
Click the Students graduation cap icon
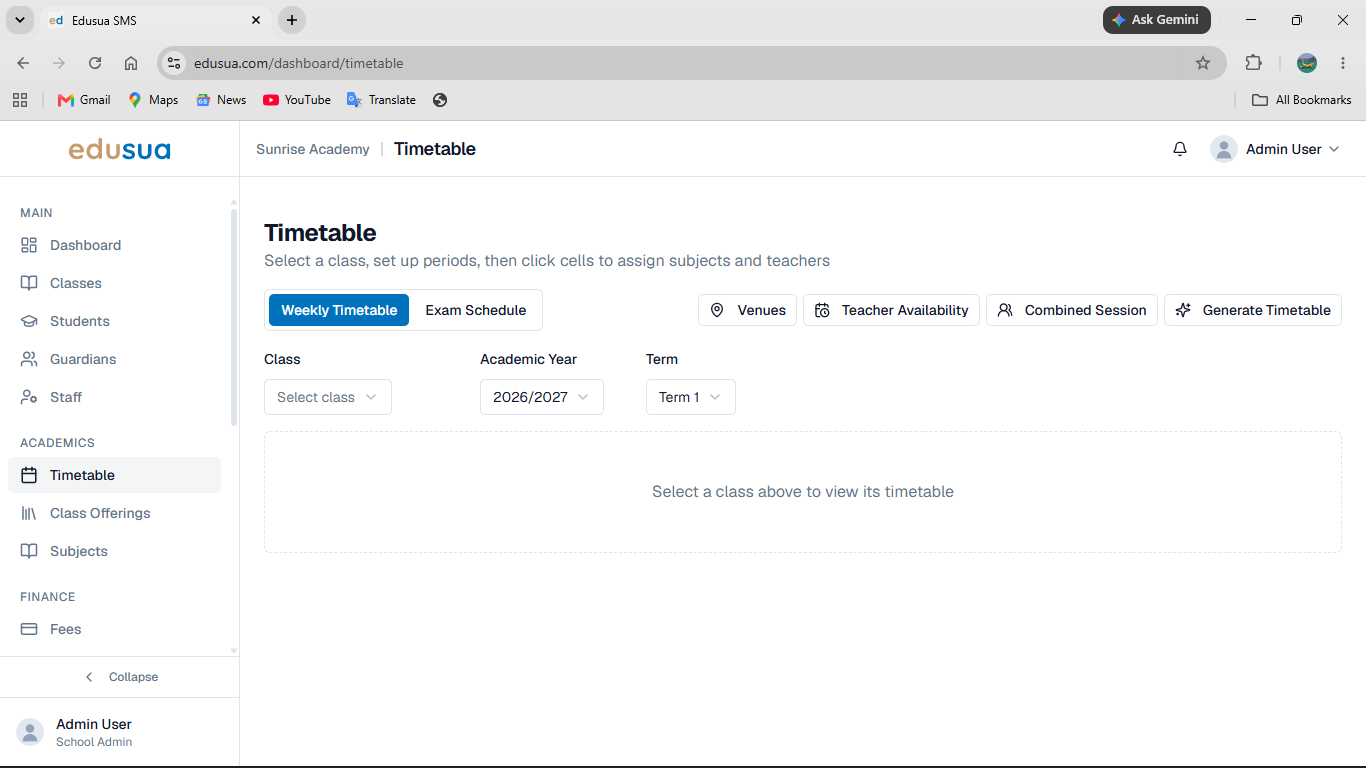(x=29, y=321)
